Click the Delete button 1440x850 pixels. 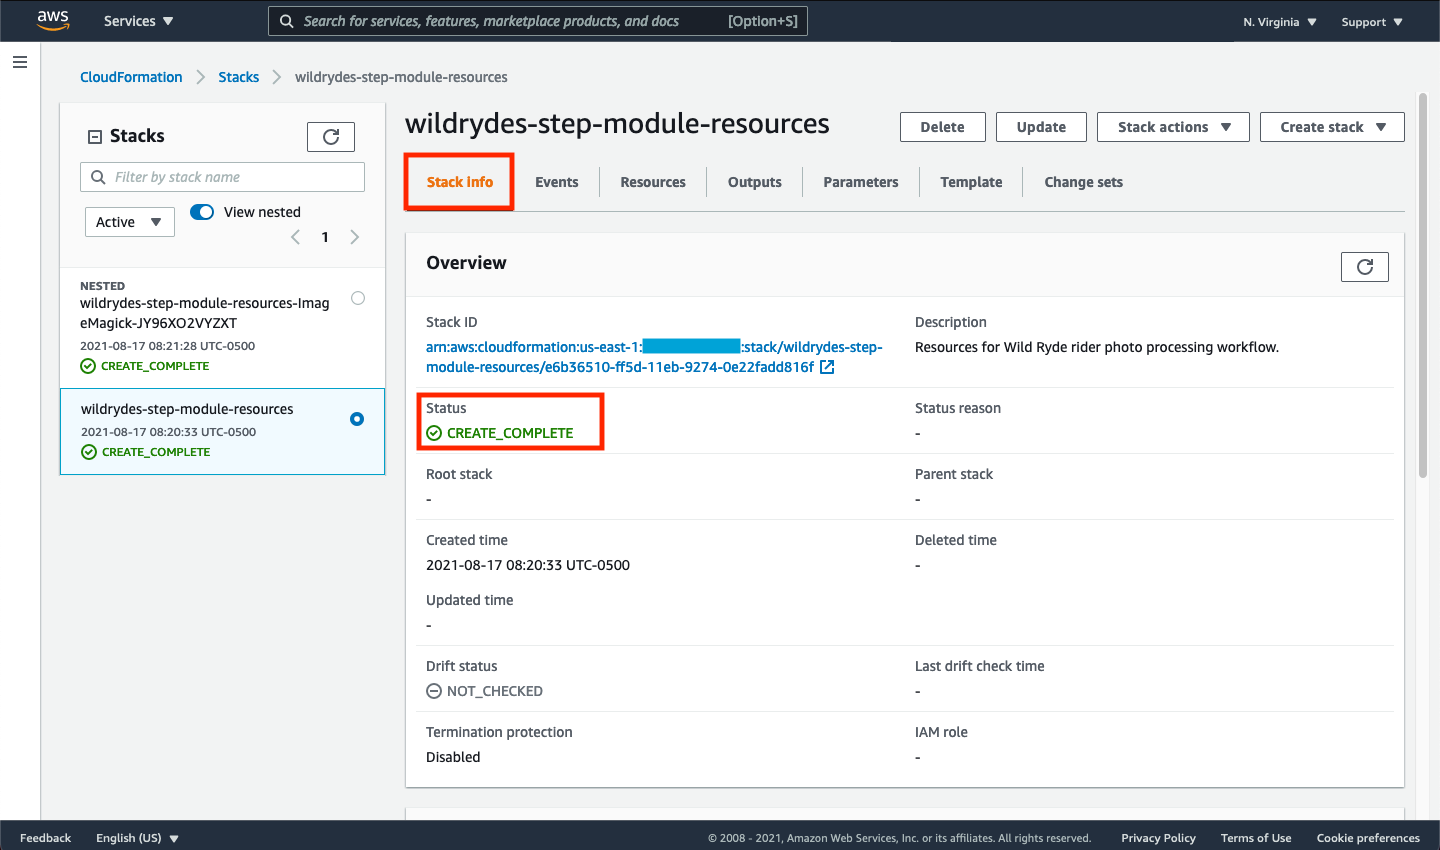943,127
